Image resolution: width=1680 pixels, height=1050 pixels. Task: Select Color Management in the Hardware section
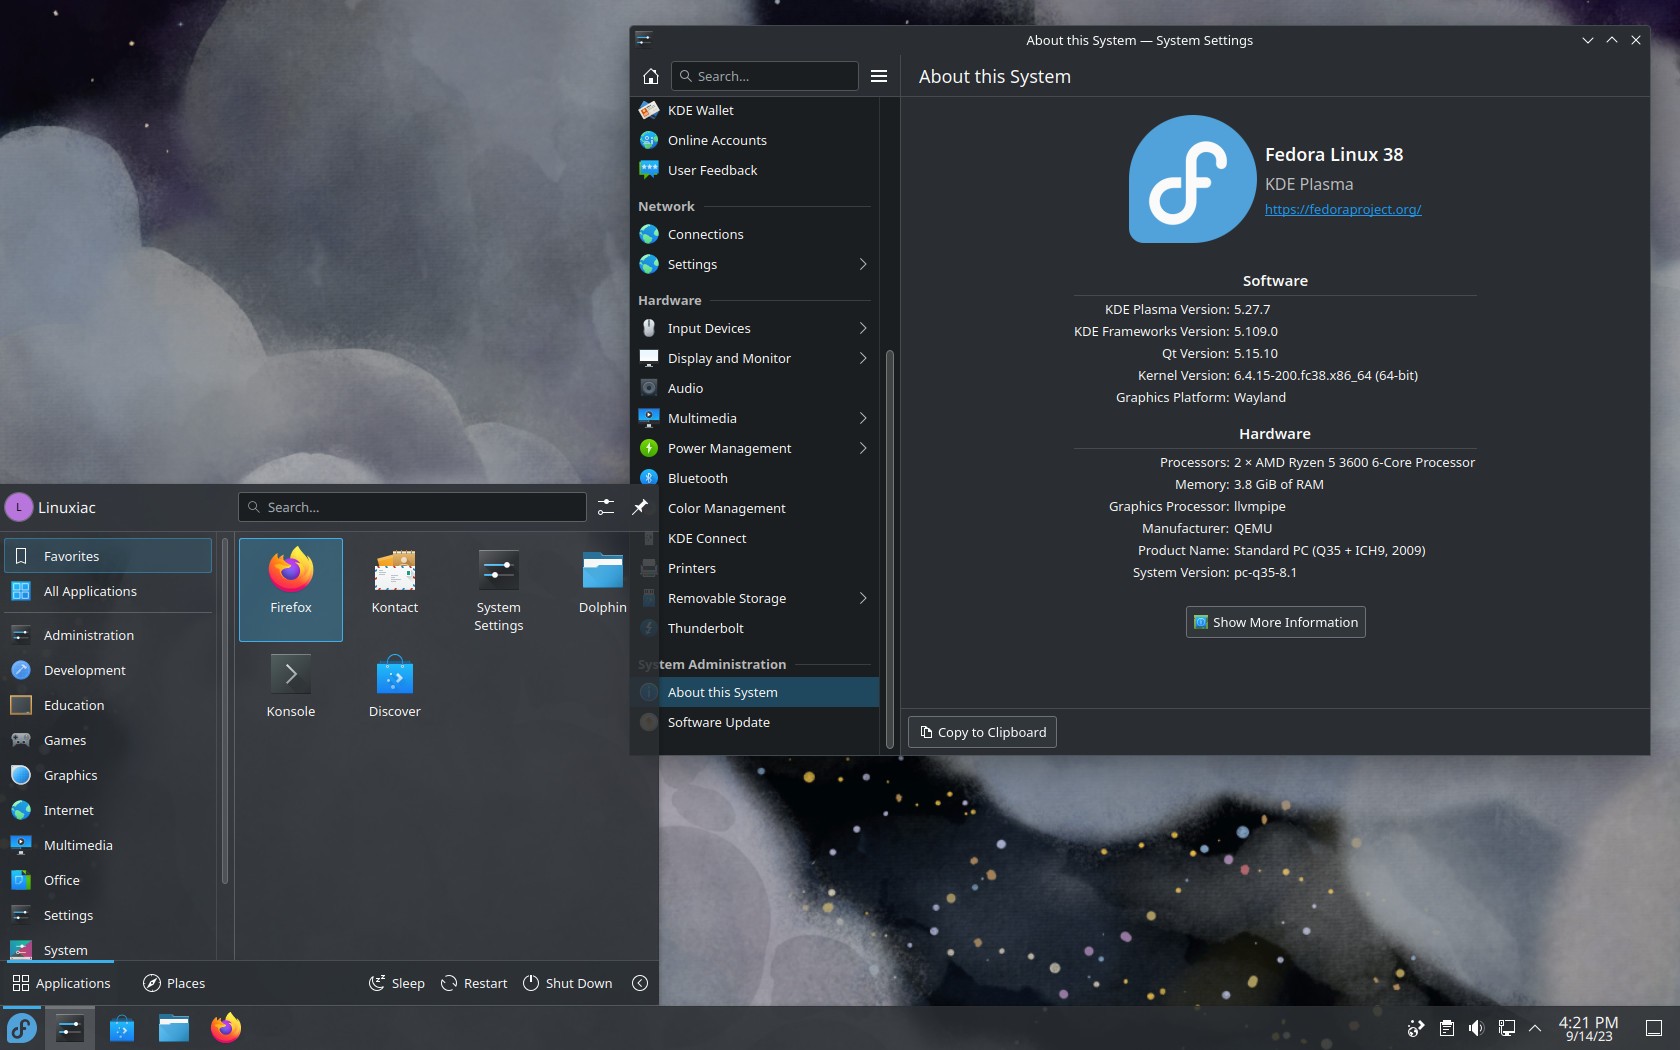729,508
